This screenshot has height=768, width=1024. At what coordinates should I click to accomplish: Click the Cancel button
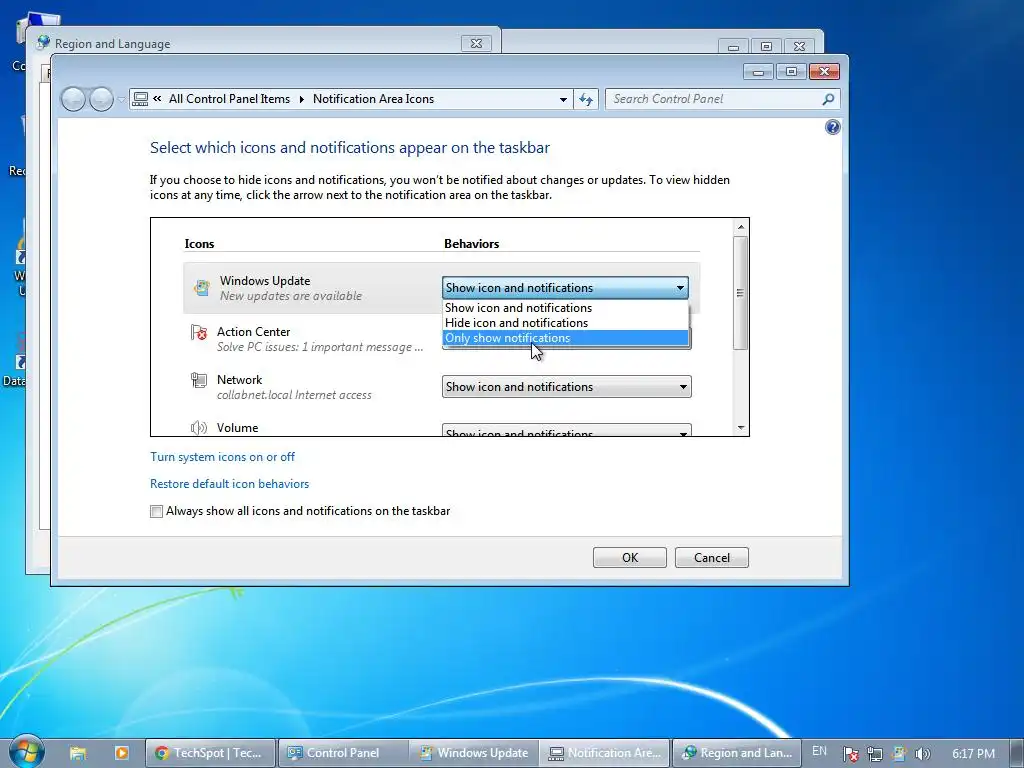(x=712, y=558)
